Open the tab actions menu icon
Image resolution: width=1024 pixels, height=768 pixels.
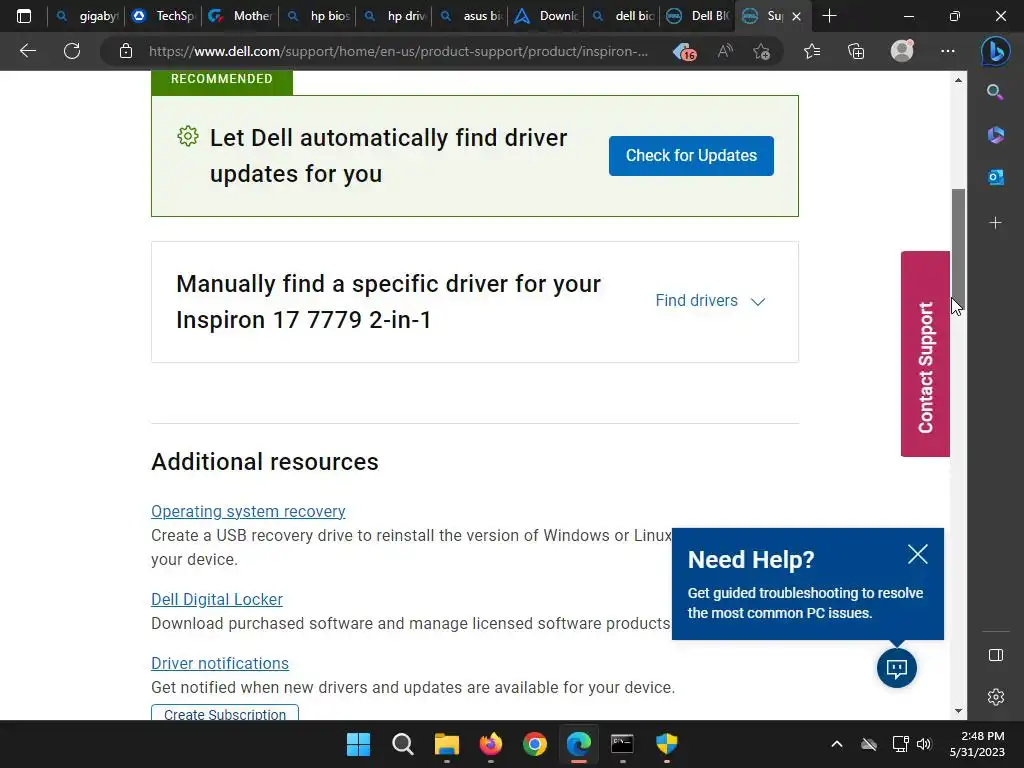24,16
